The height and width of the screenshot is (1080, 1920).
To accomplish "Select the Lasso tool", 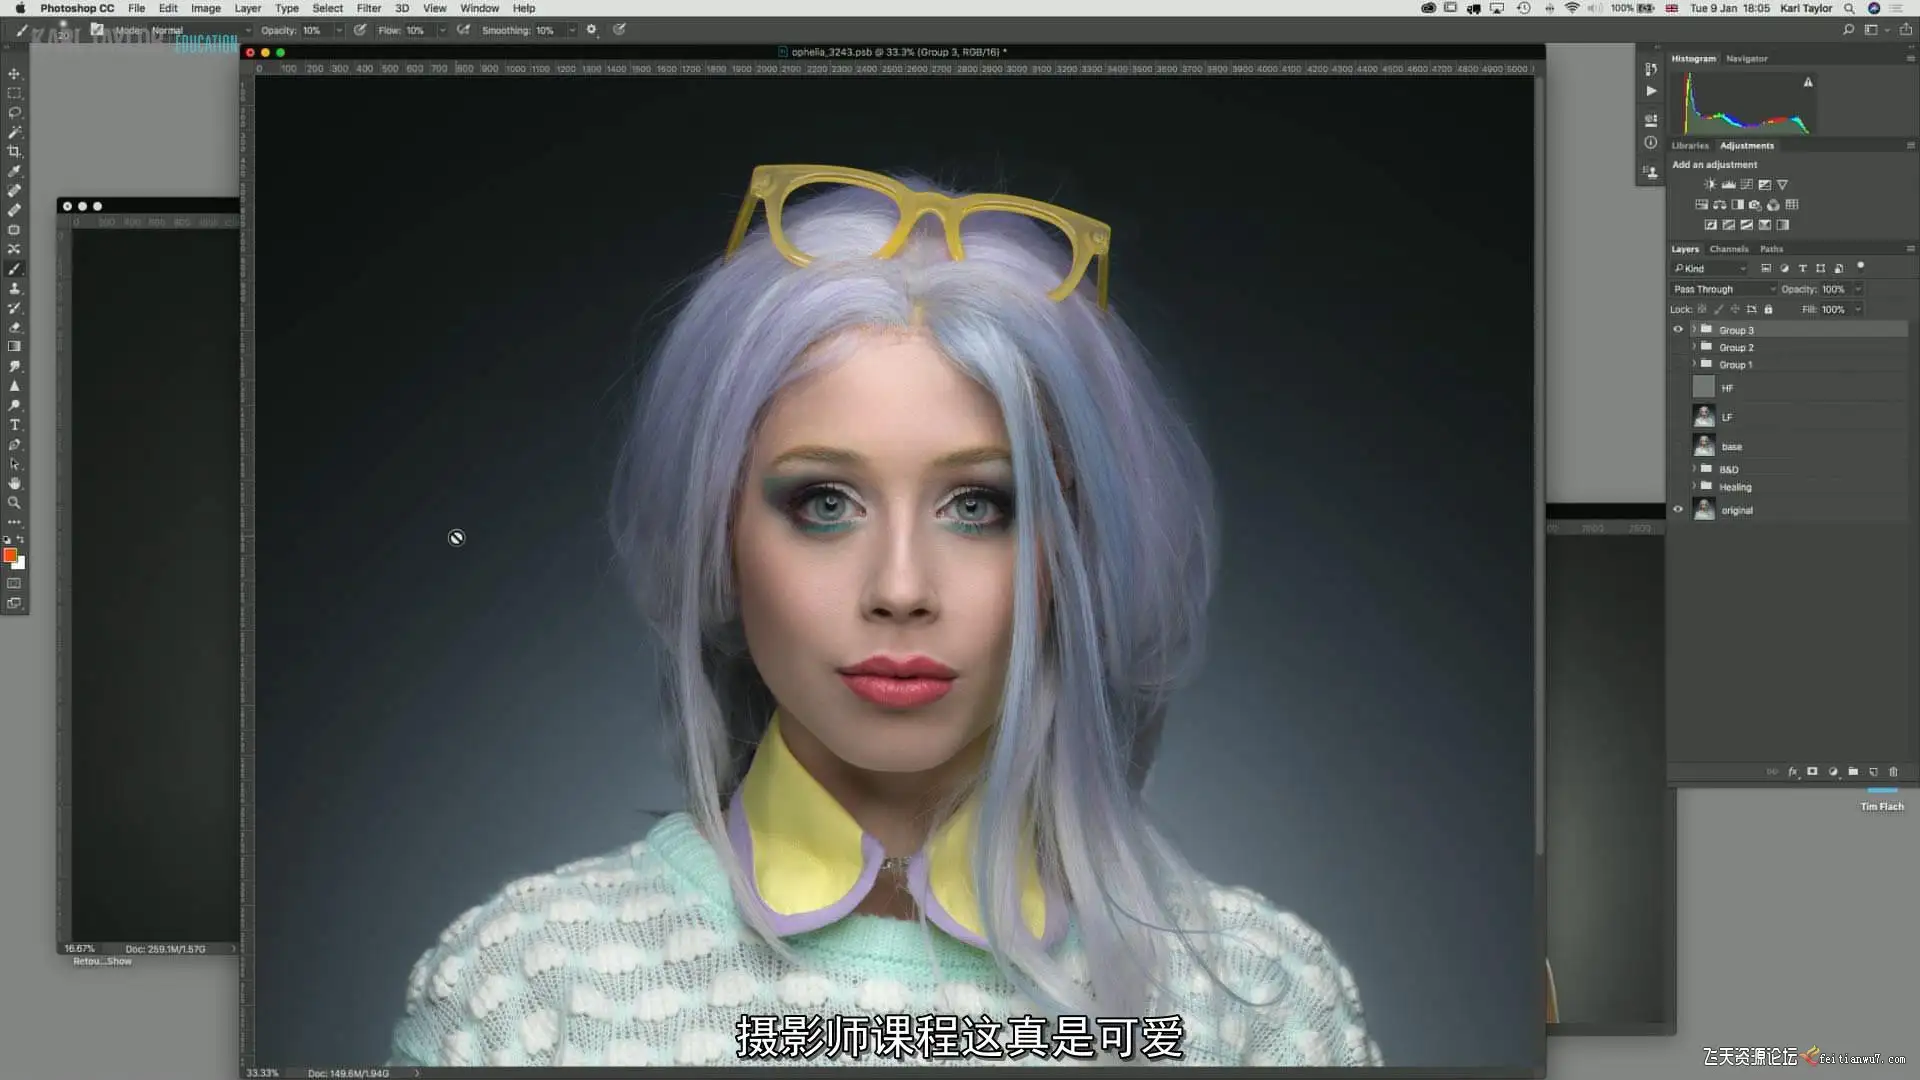I will coord(14,113).
